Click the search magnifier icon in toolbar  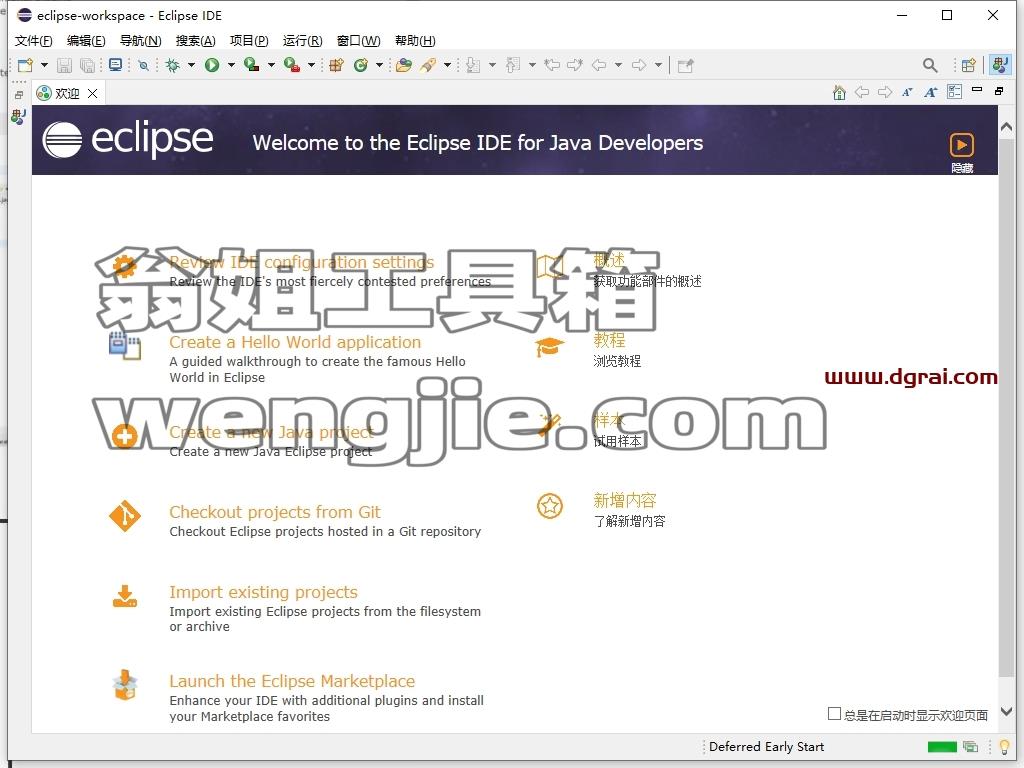point(930,65)
